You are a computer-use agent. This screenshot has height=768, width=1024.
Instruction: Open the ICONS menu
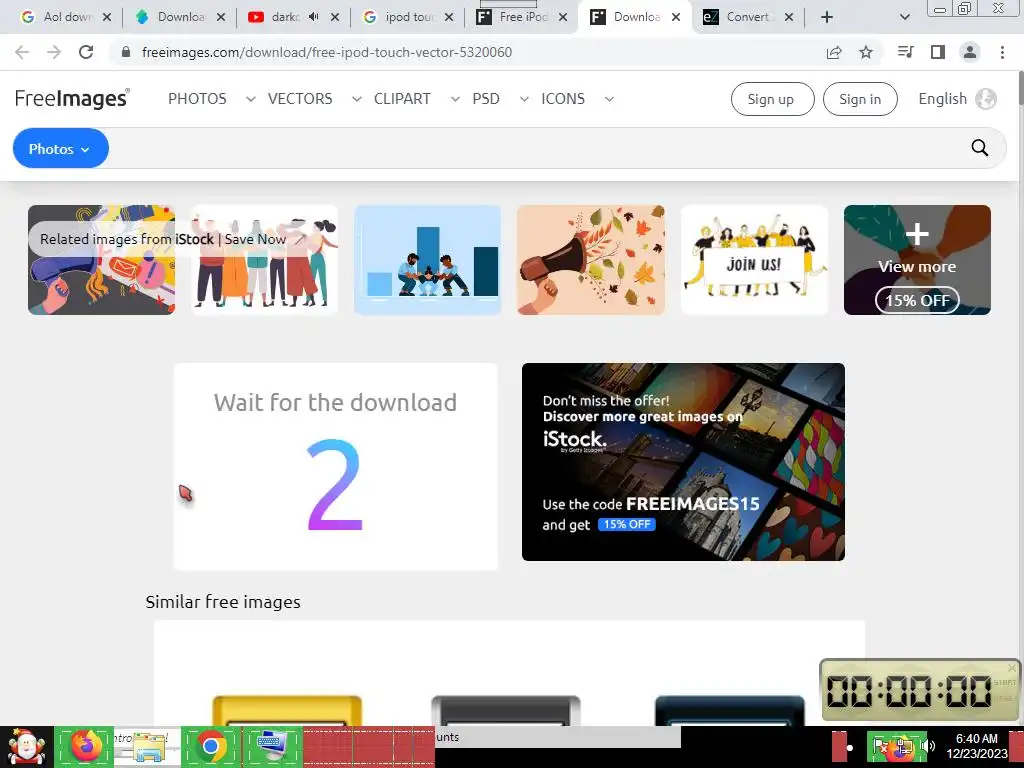tap(563, 99)
